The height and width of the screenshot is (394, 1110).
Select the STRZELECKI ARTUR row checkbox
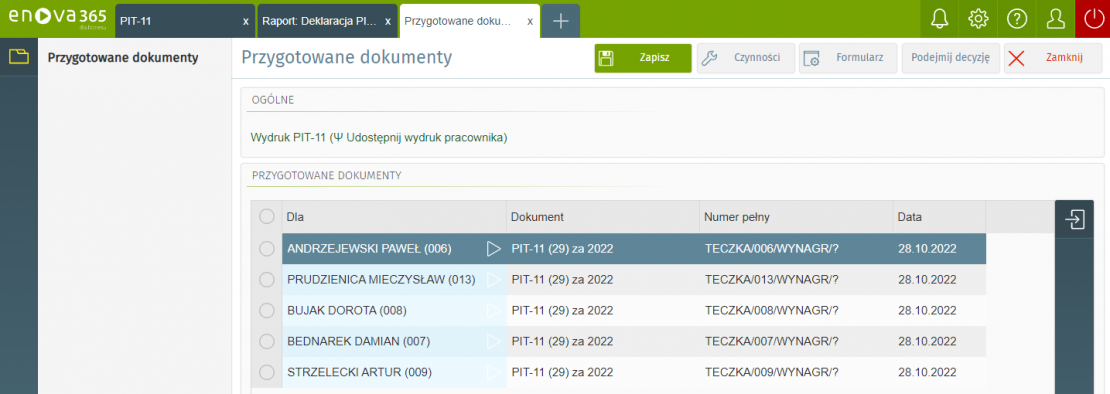pyautogui.click(x=267, y=371)
